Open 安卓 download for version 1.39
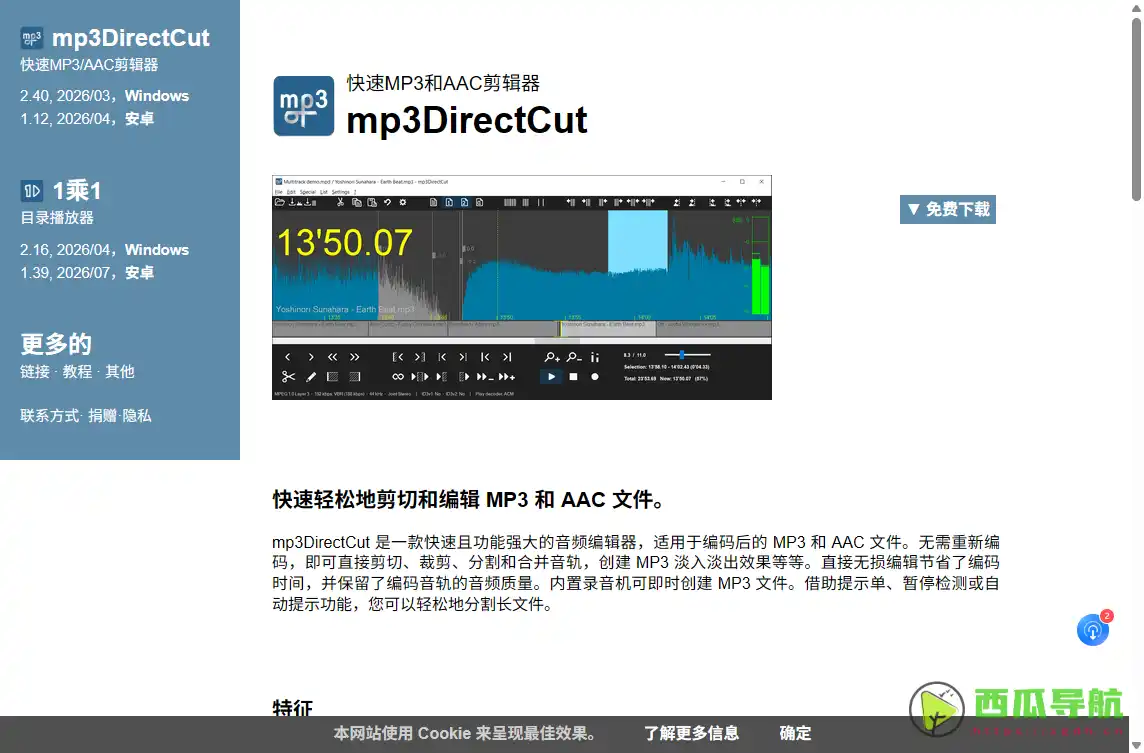This screenshot has width=1144, height=753. (139, 272)
